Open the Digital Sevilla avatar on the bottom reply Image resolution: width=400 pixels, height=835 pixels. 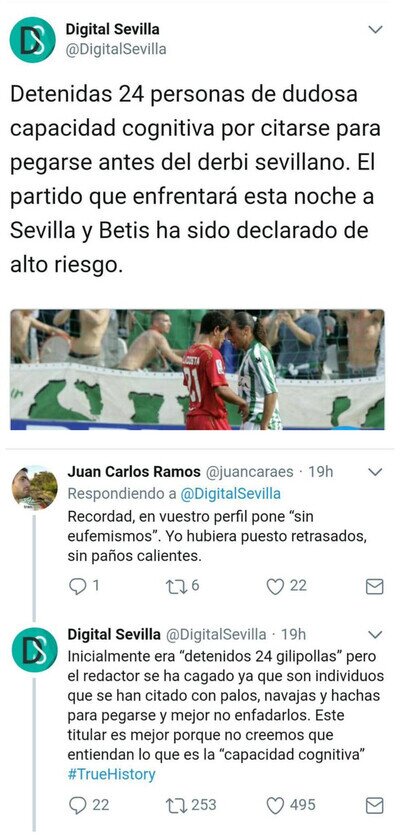click(35, 650)
